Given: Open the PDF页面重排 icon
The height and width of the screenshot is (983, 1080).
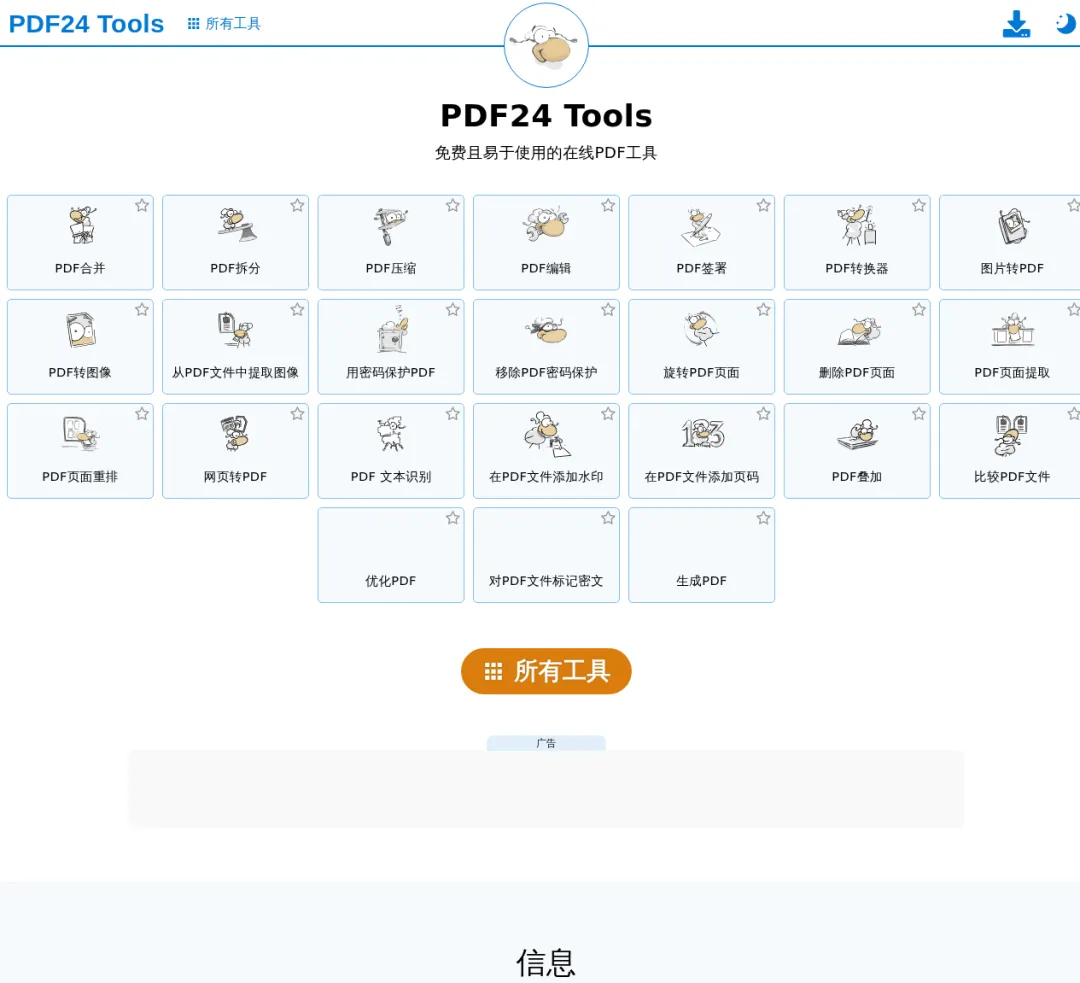Looking at the screenshot, I should (x=81, y=434).
